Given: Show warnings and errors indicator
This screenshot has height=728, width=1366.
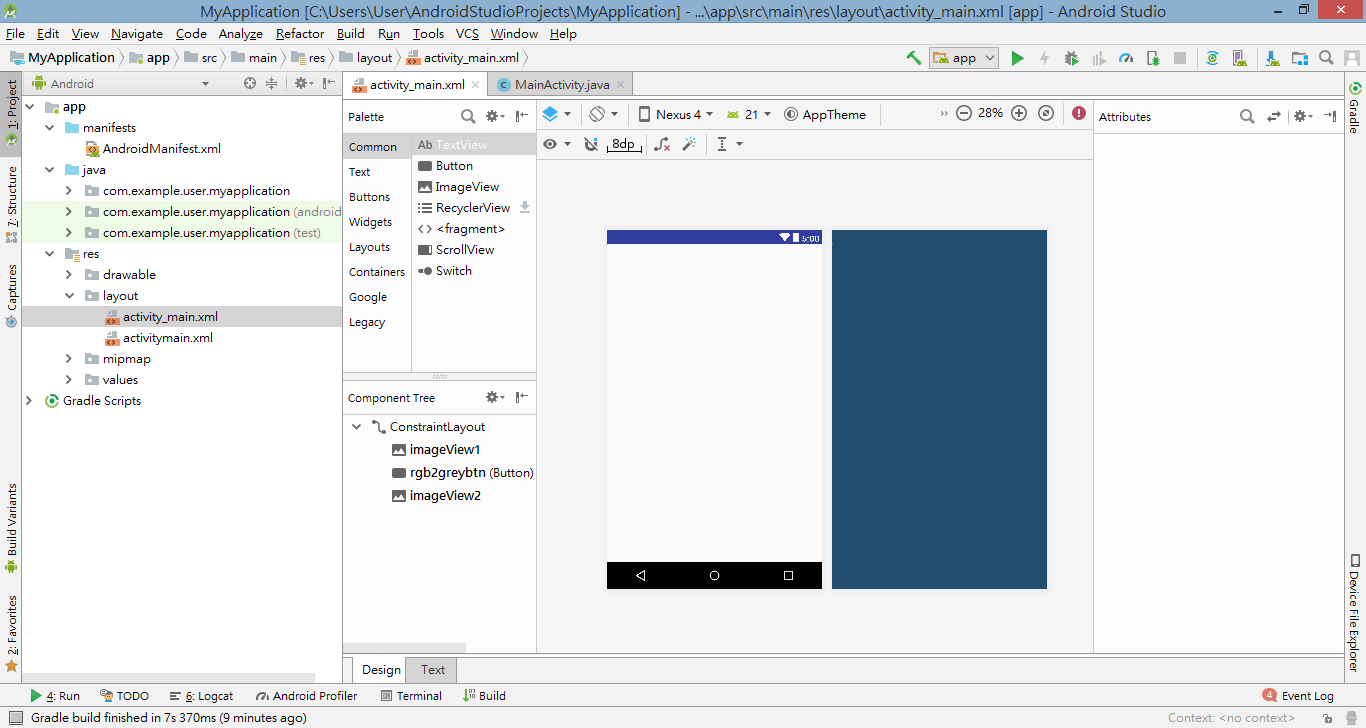Looking at the screenshot, I should (1078, 114).
